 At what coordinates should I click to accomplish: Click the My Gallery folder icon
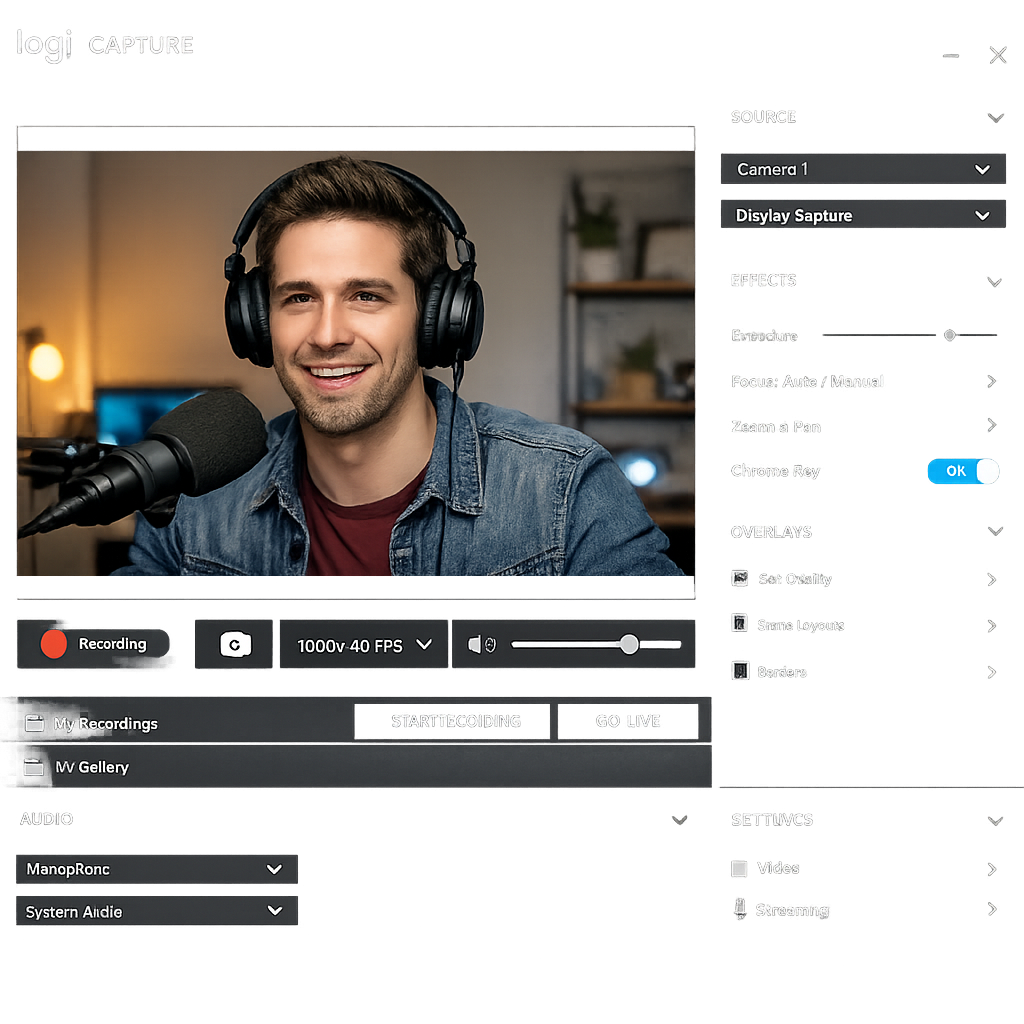pos(33,767)
